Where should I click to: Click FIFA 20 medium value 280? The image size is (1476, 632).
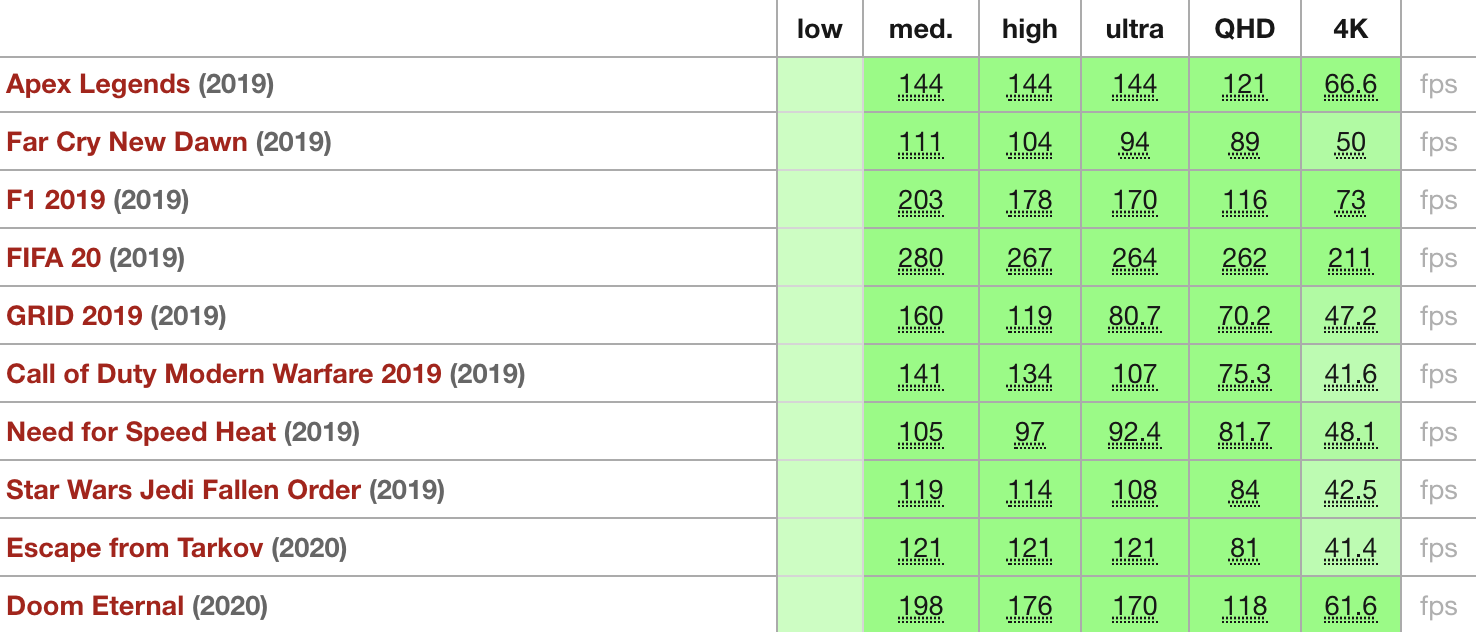pos(920,259)
